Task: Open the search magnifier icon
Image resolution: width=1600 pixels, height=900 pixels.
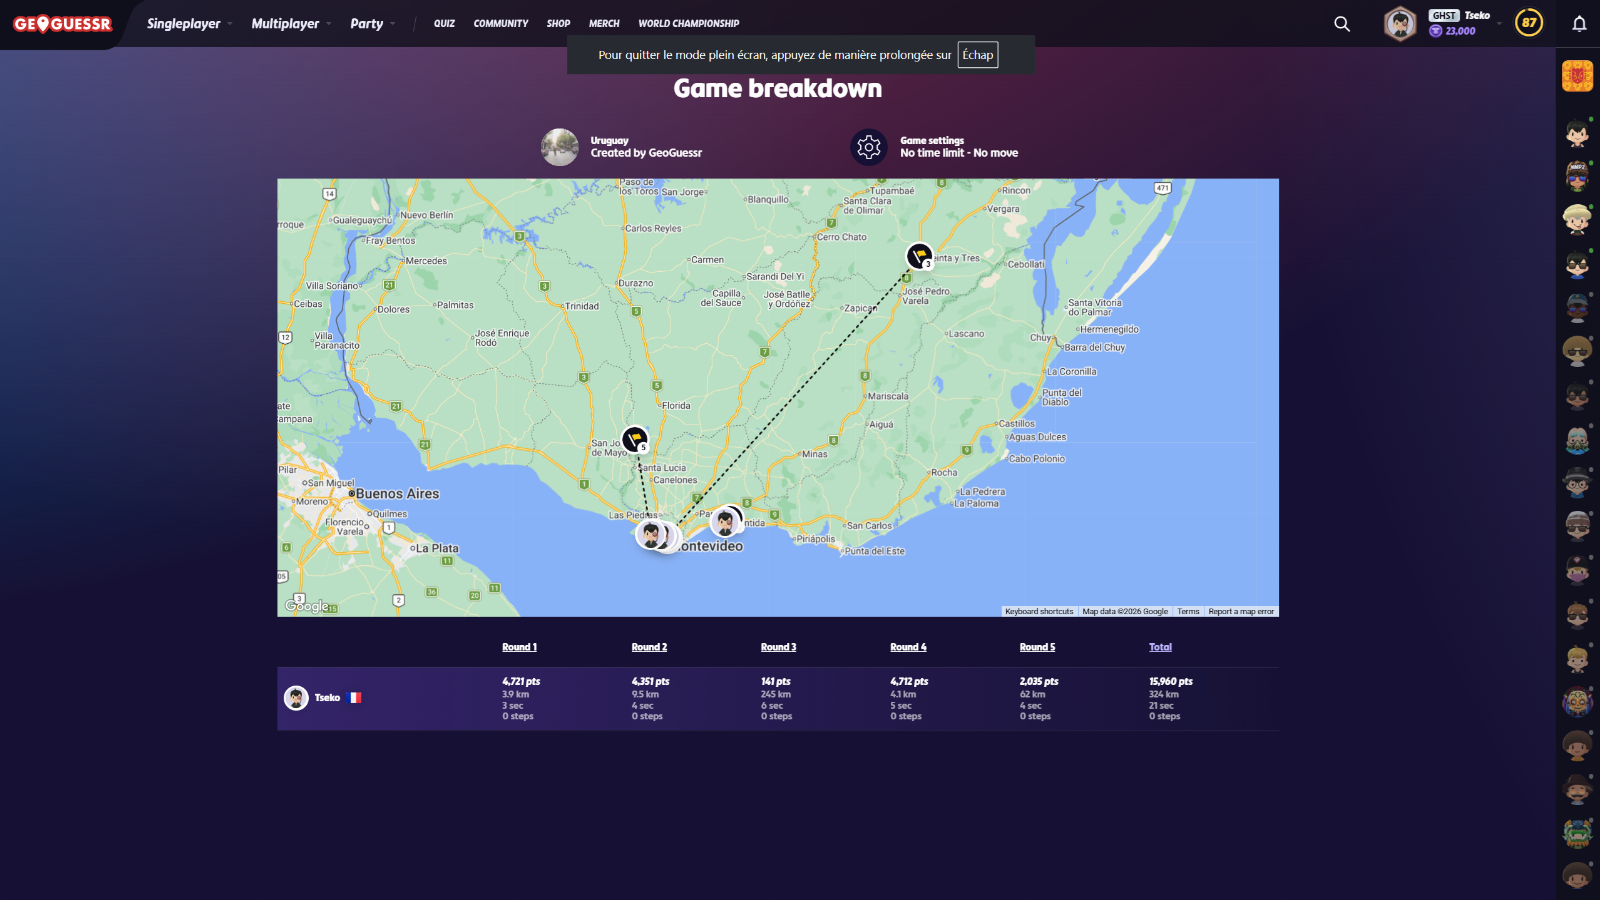Action: click(x=1342, y=24)
